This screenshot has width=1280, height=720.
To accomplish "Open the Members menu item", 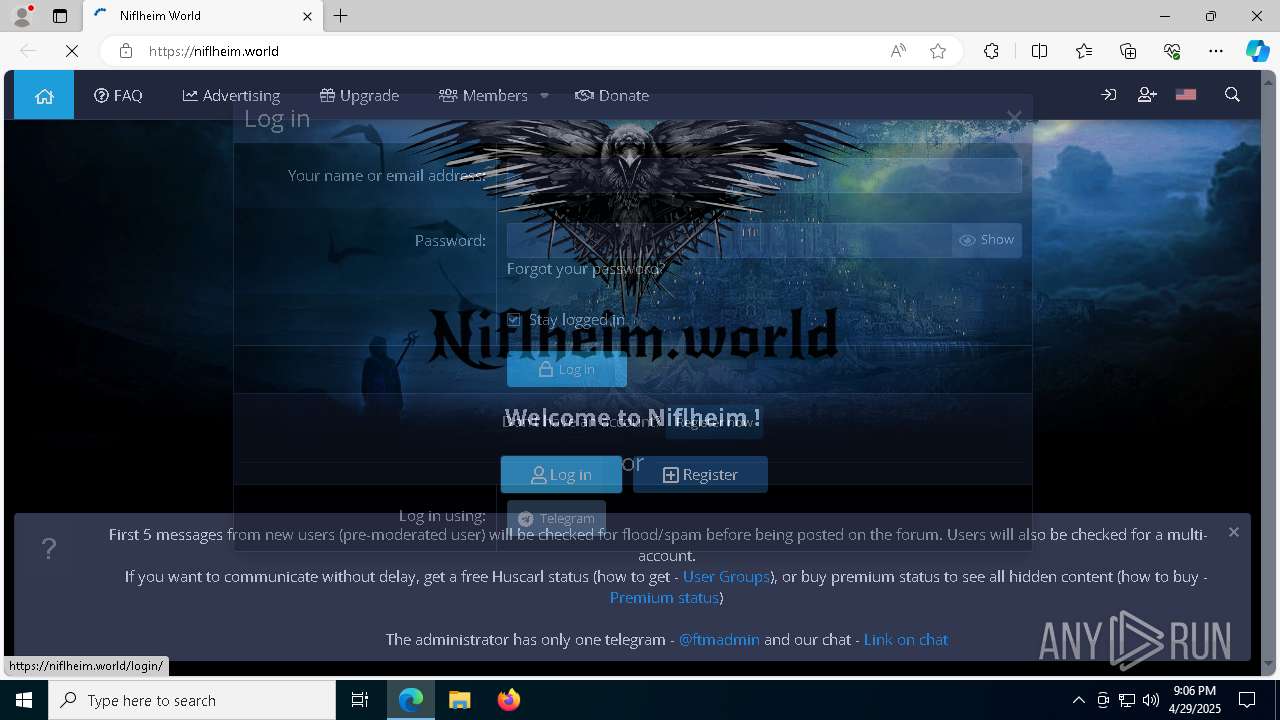I will tap(483, 96).
